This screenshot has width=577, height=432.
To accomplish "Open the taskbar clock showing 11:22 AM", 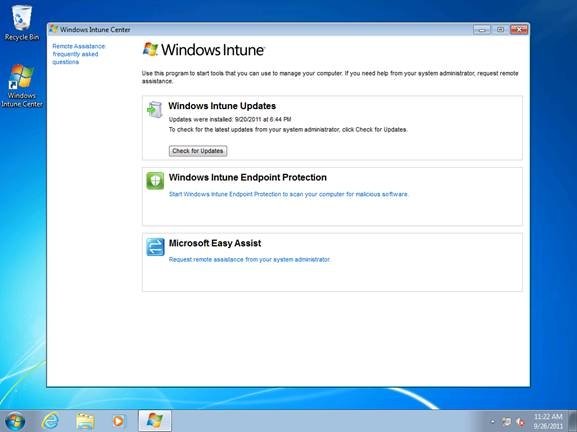I will pyautogui.click(x=548, y=421).
